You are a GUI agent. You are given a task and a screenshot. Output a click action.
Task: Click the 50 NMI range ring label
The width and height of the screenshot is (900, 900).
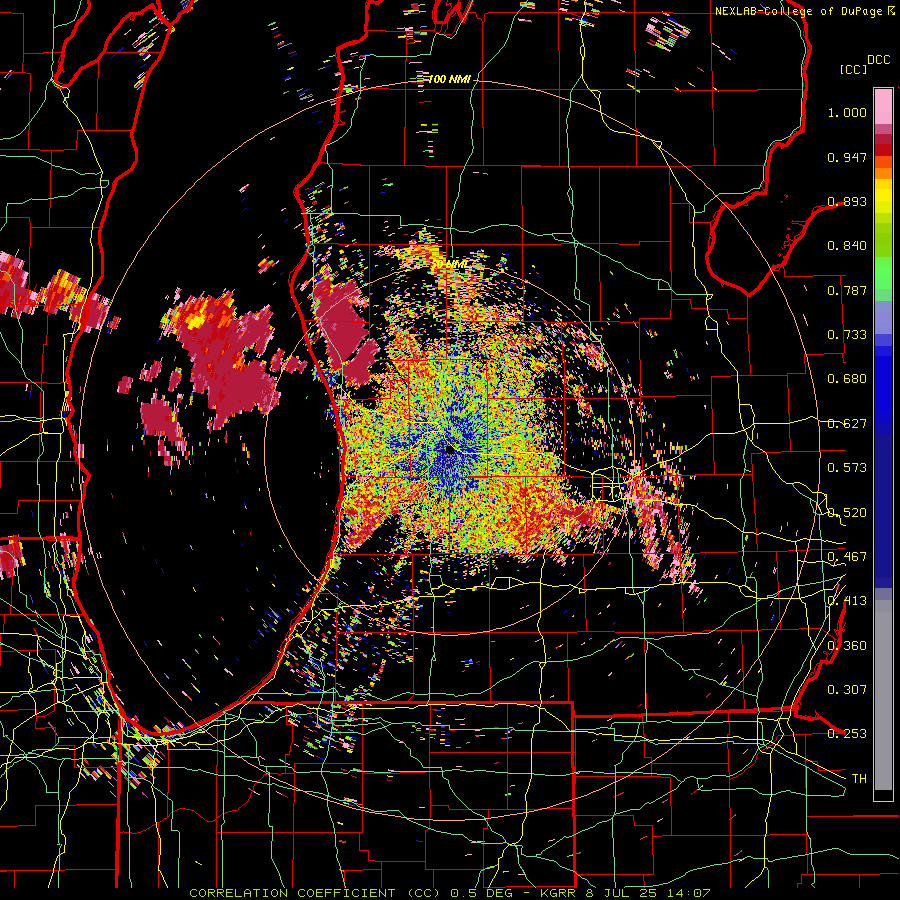coord(449,264)
